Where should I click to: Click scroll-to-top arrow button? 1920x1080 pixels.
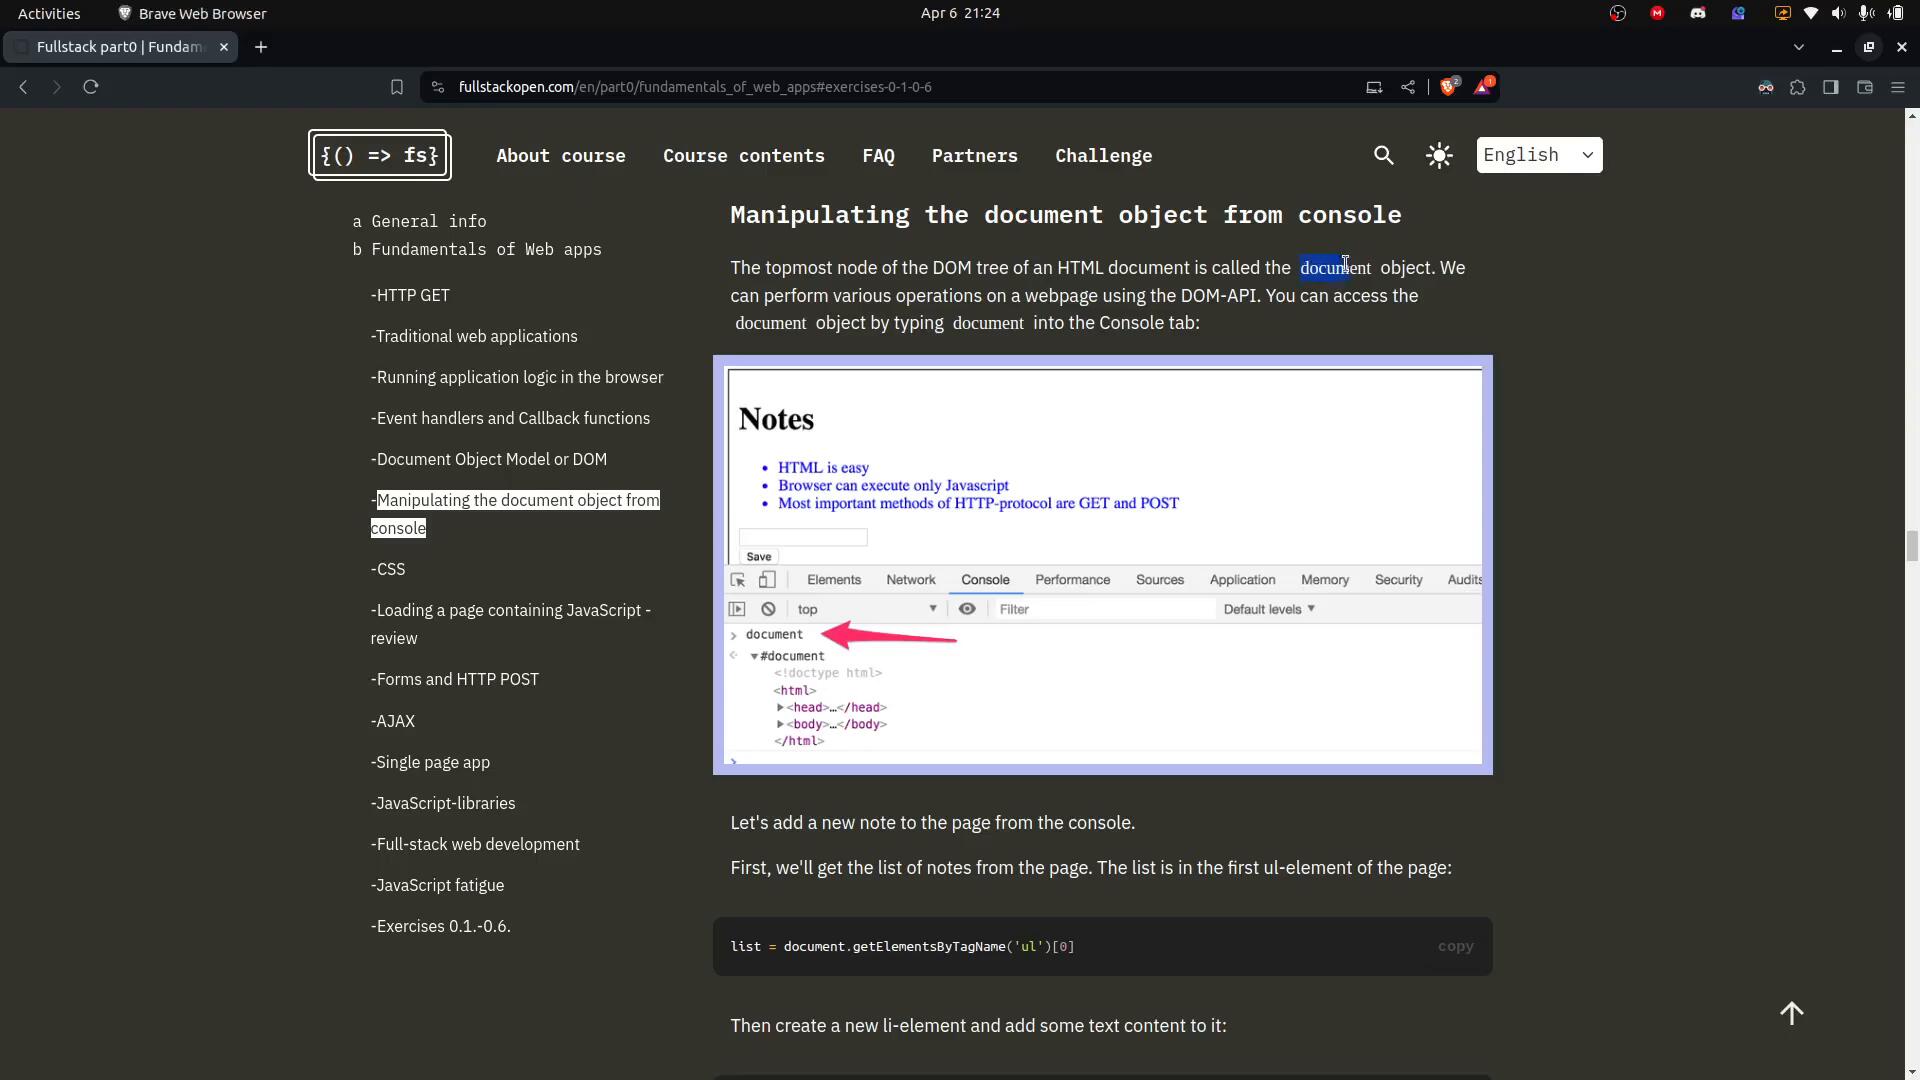pyautogui.click(x=1791, y=1013)
